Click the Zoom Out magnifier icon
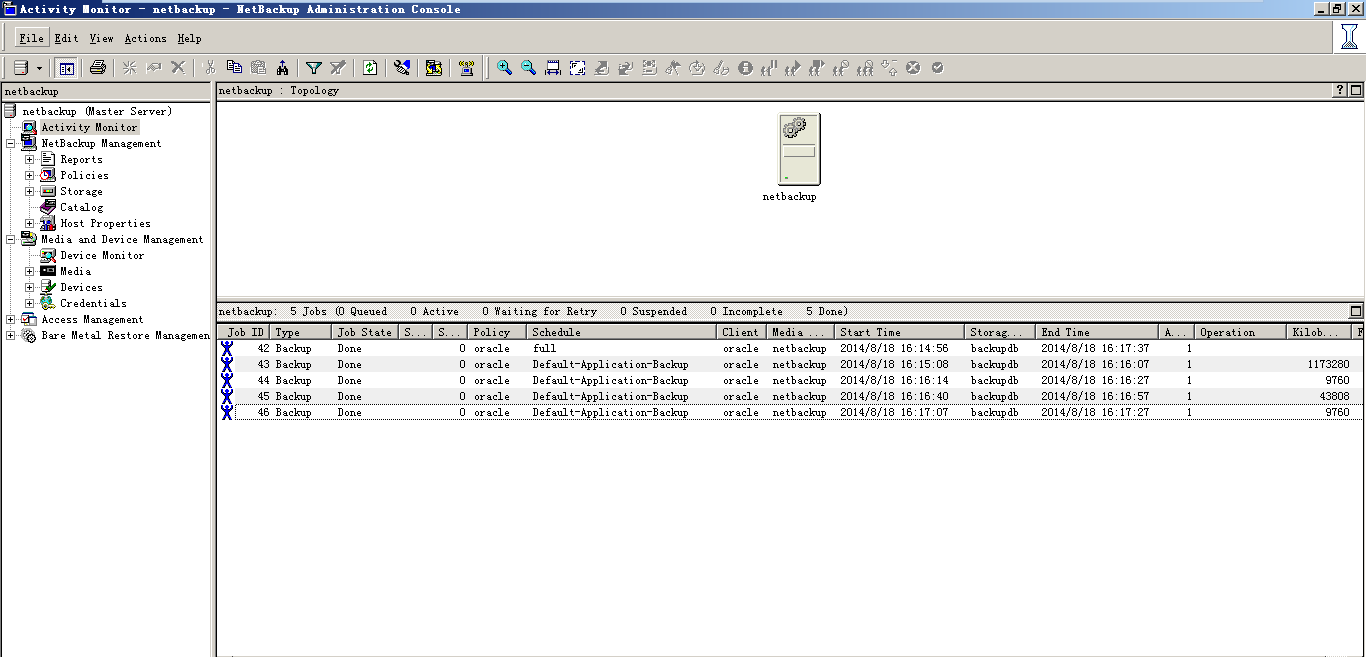The height and width of the screenshot is (657, 1366). (528, 68)
